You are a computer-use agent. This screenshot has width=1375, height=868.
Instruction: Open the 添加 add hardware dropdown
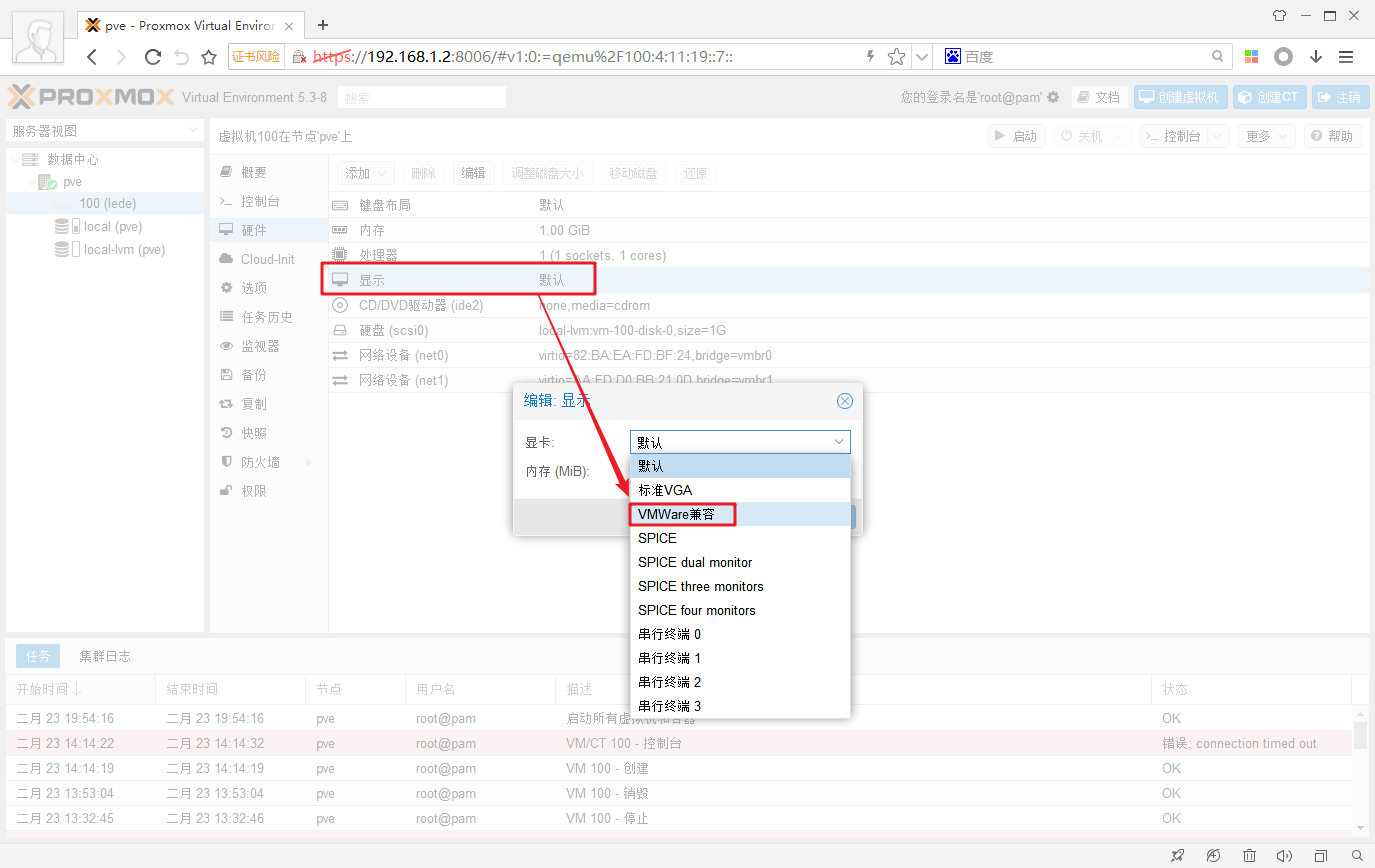tap(366, 173)
